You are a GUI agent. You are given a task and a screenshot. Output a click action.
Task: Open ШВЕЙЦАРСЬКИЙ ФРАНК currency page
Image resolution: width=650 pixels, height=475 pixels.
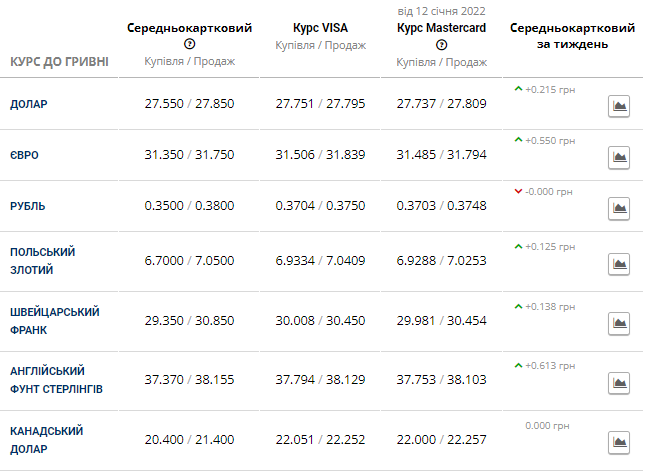[55, 321]
